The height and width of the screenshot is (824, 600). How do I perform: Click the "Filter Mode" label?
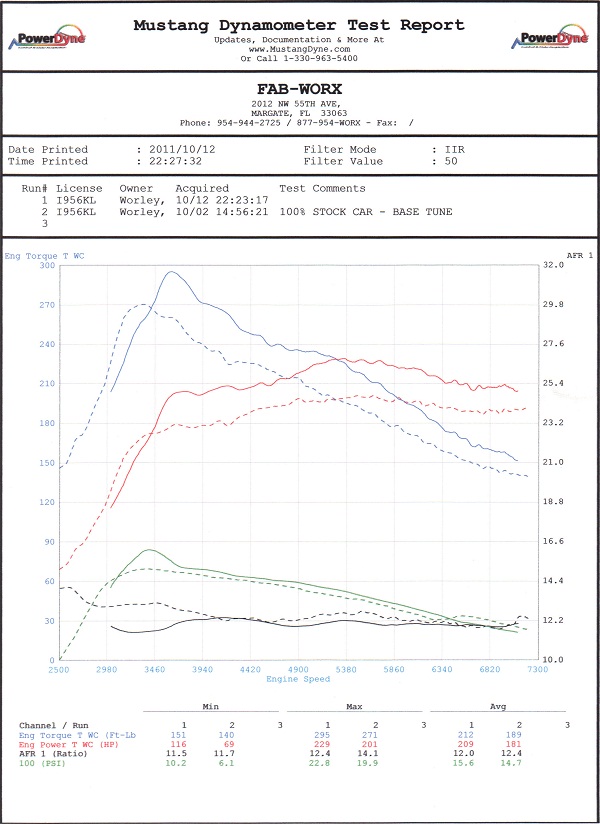pyautogui.click(x=340, y=150)
